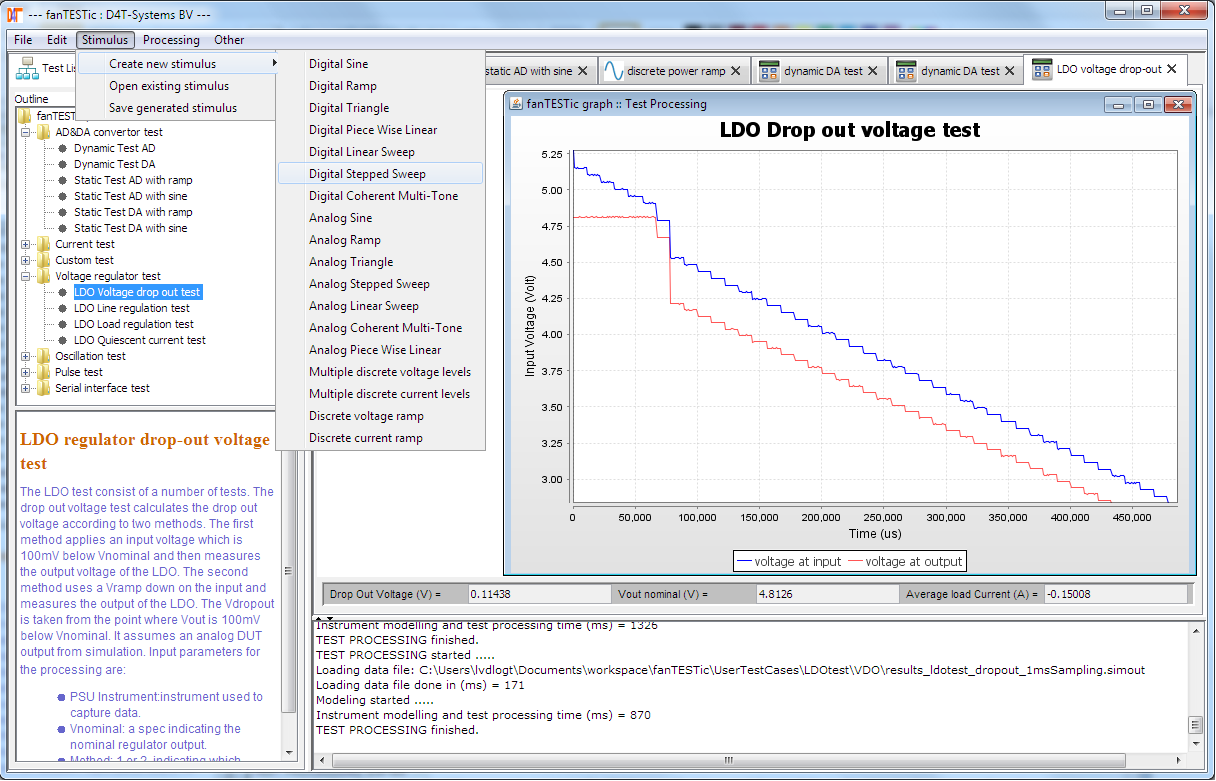Open the File menu
The width and height of the screenshot is (1216, 781).
click(22, 40)
